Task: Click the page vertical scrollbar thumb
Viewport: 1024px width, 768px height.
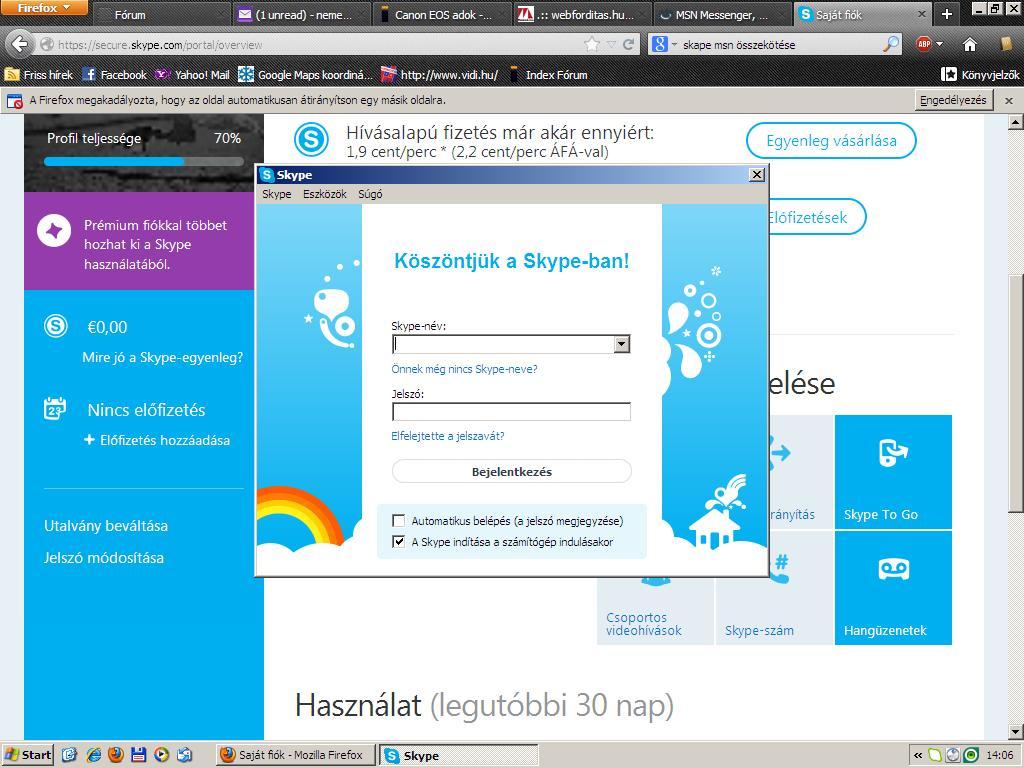Action: click(1015, 393)
